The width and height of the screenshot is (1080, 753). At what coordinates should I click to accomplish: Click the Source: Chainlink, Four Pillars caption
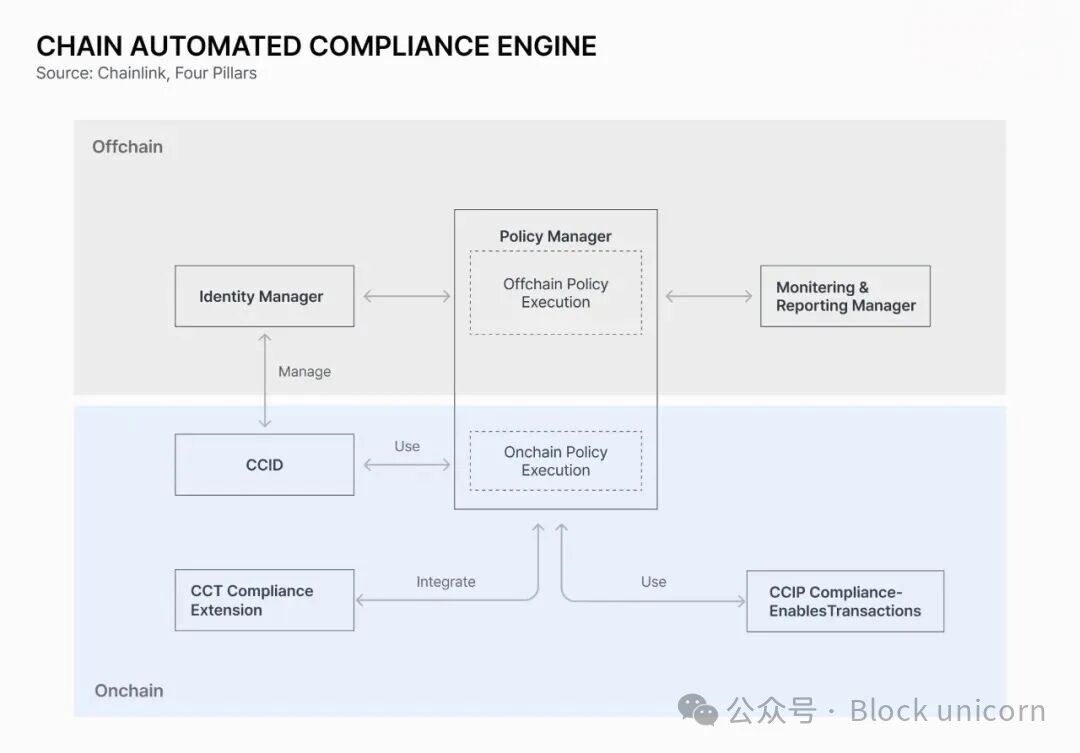point(146,73)
